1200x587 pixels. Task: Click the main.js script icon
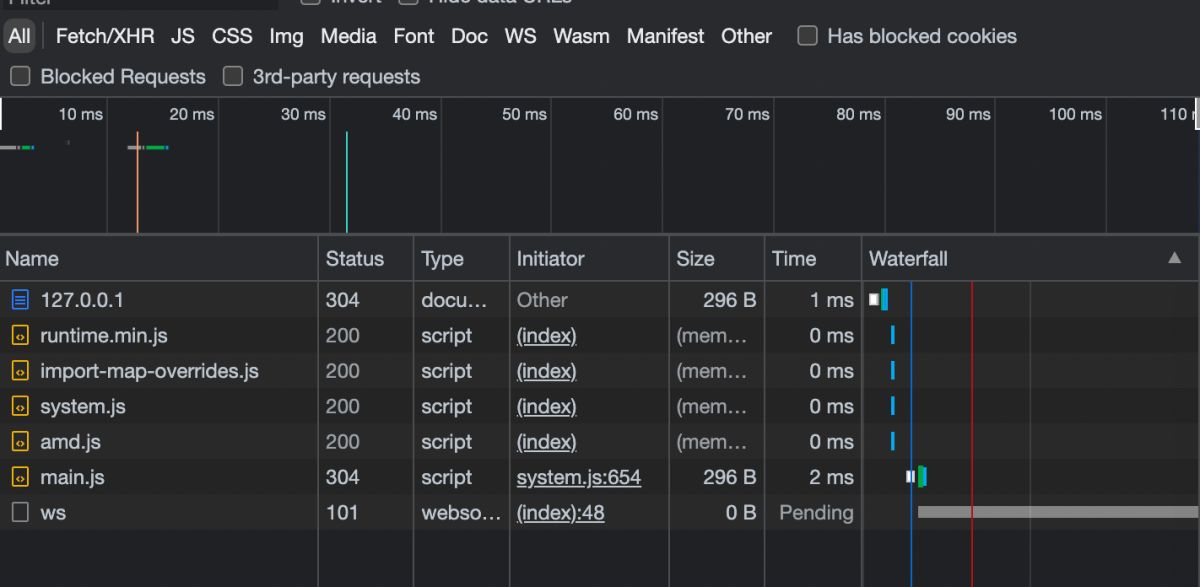[20, 478]
